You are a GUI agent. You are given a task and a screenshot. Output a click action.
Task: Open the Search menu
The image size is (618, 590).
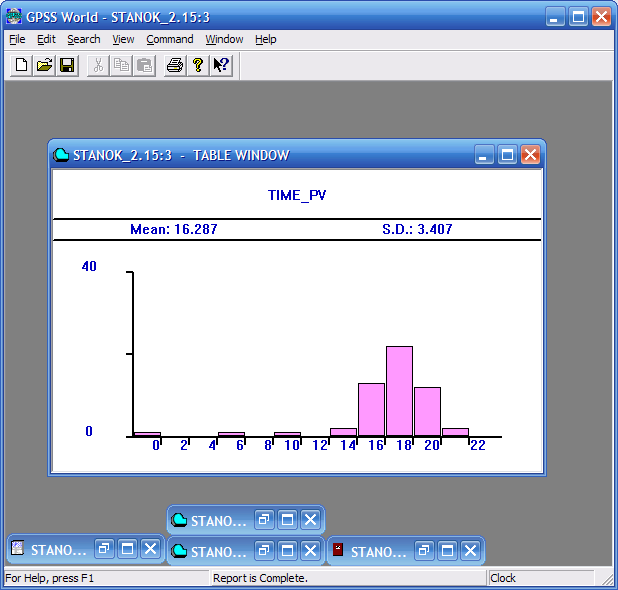(x=84, y=39)
